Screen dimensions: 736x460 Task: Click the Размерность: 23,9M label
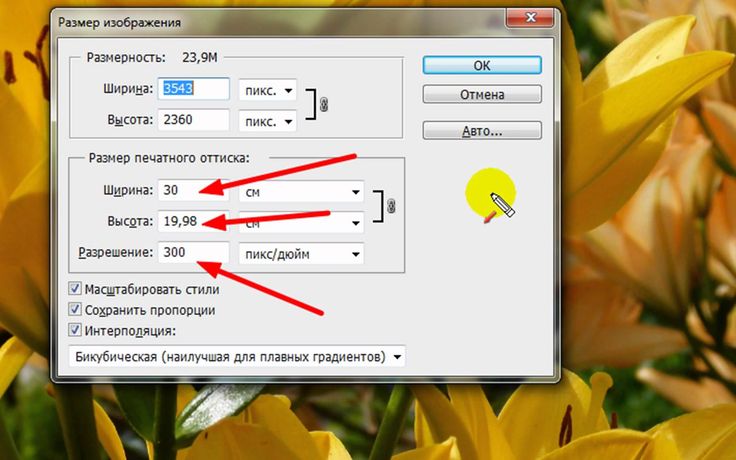click(x=152, y=58)
